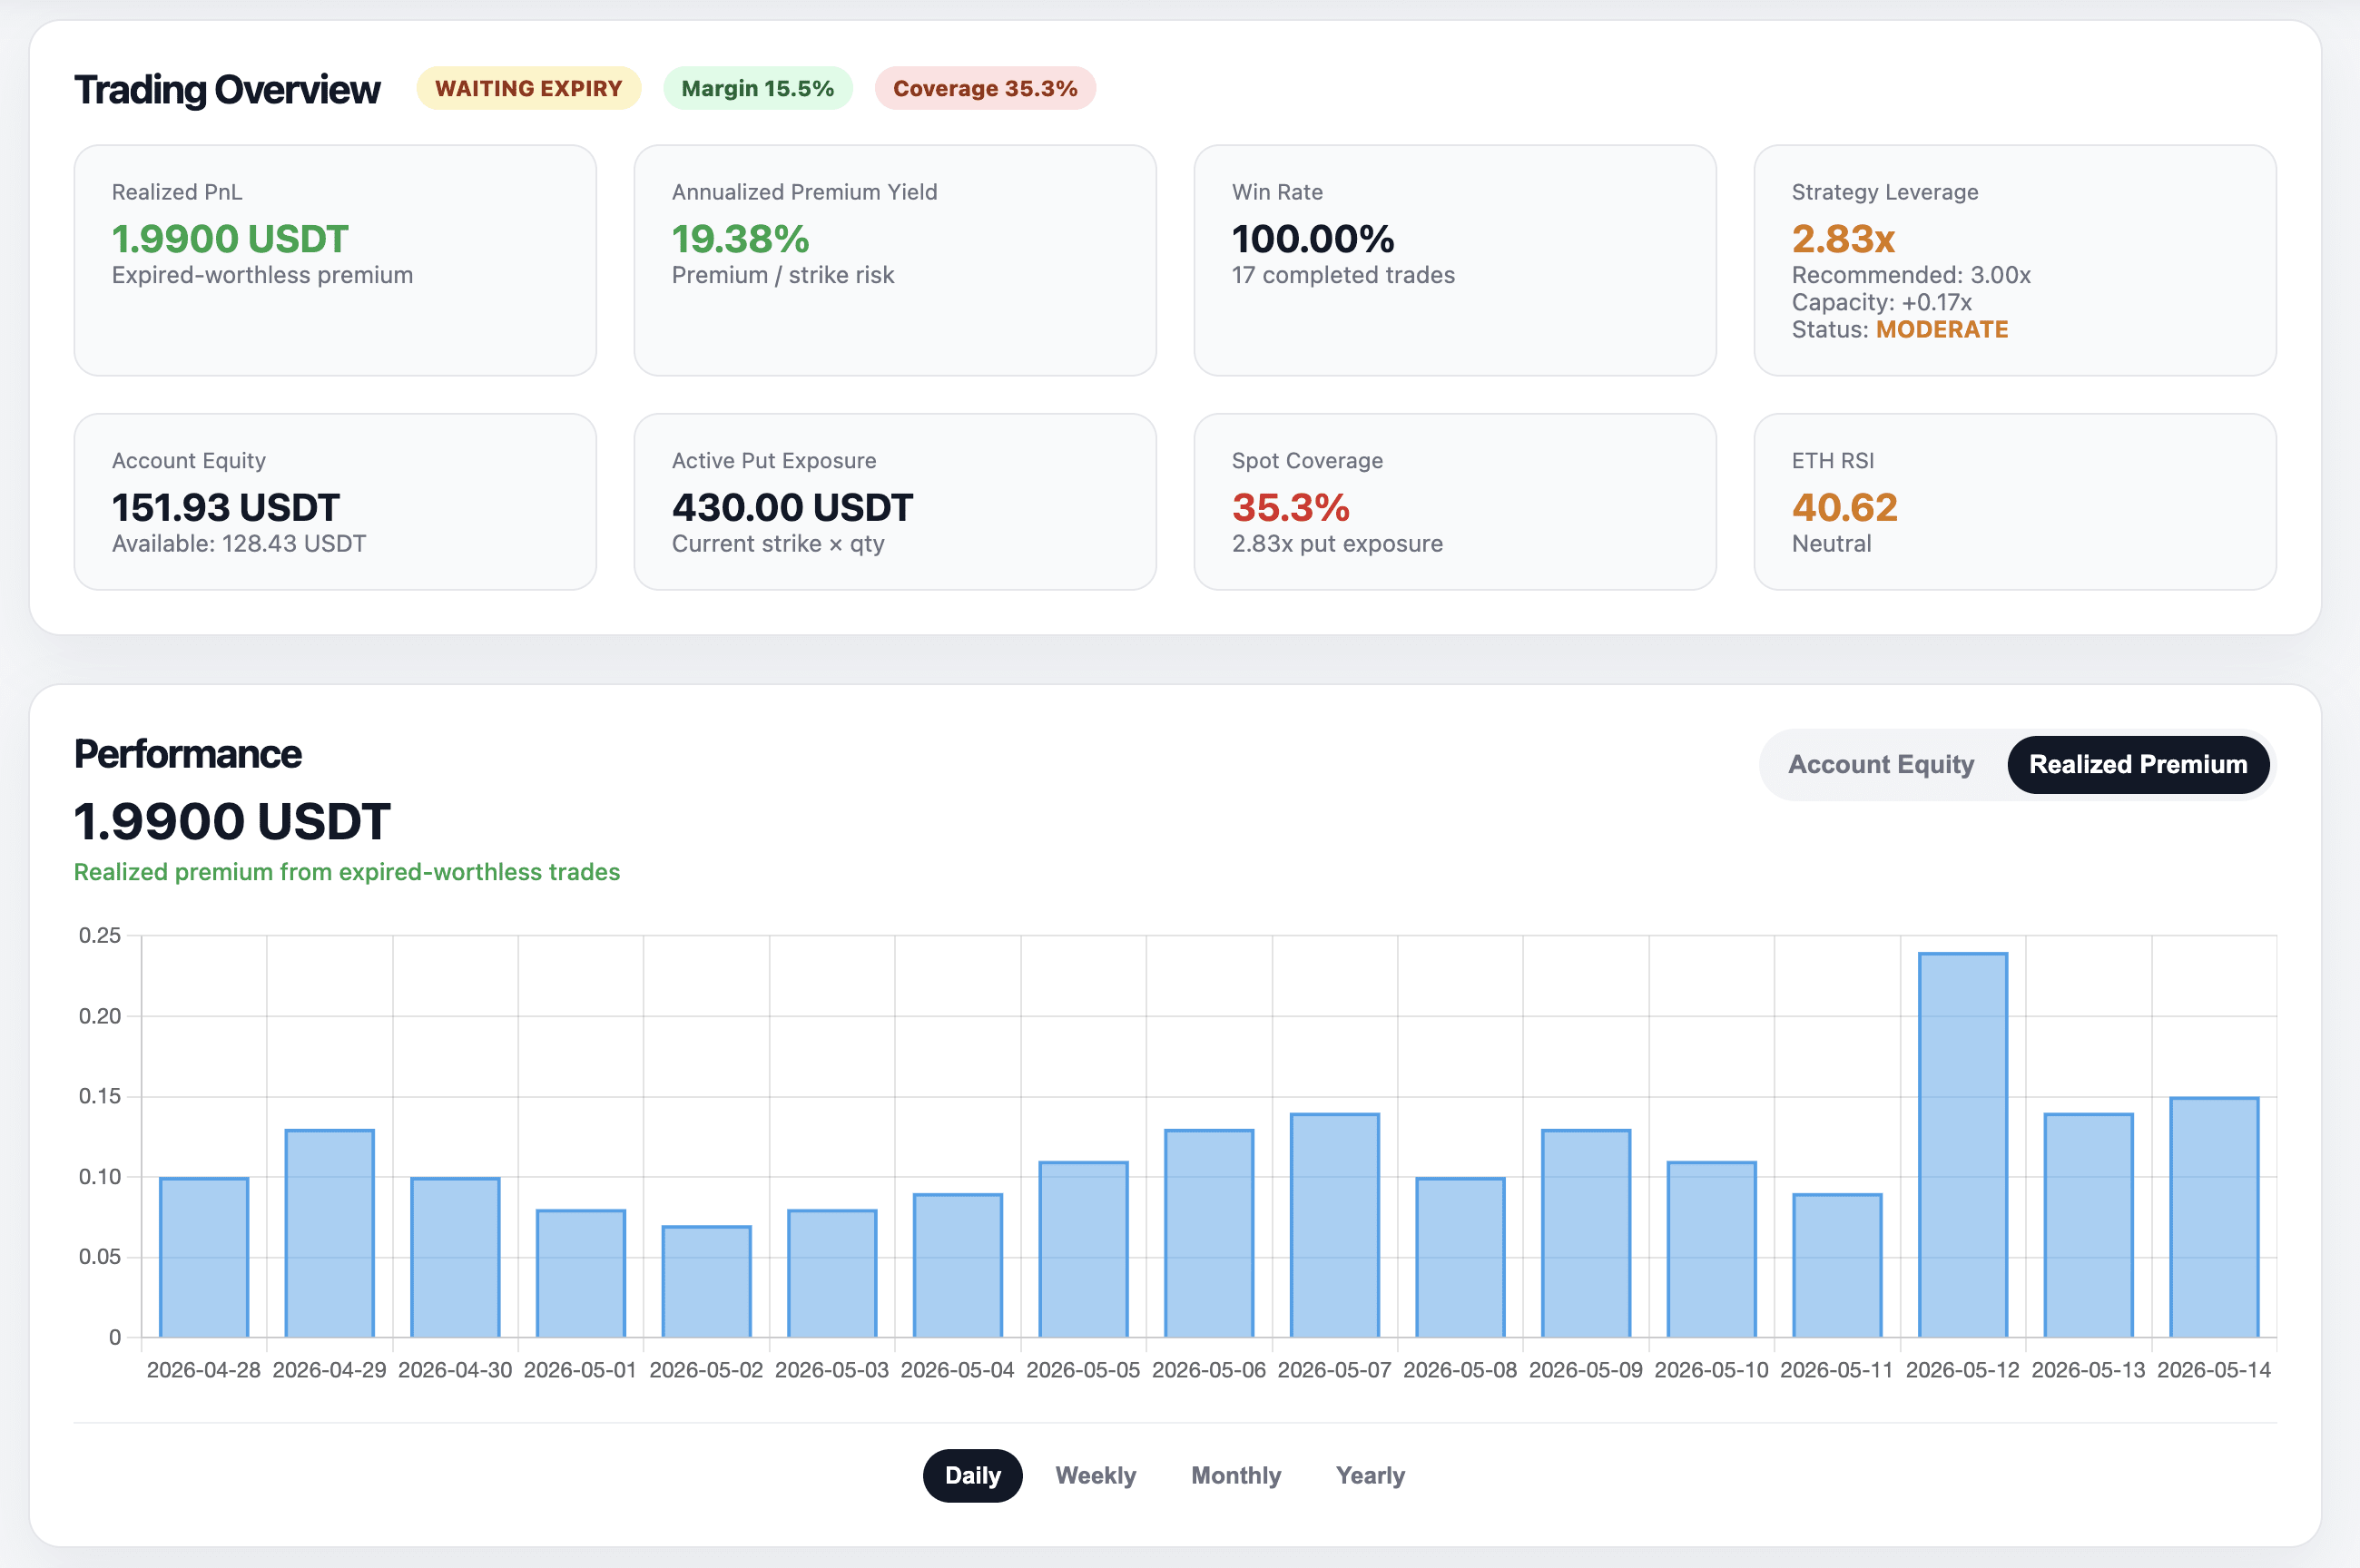Open the Win Rate card
Viewport: 2360px width, 1568px height.
coord(1455,260)
